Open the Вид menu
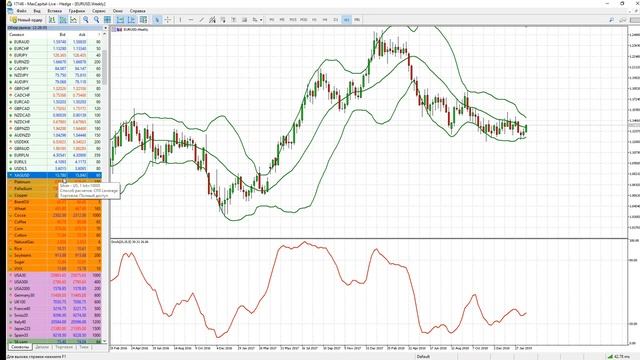640x360 pixels. click(37, 11)
